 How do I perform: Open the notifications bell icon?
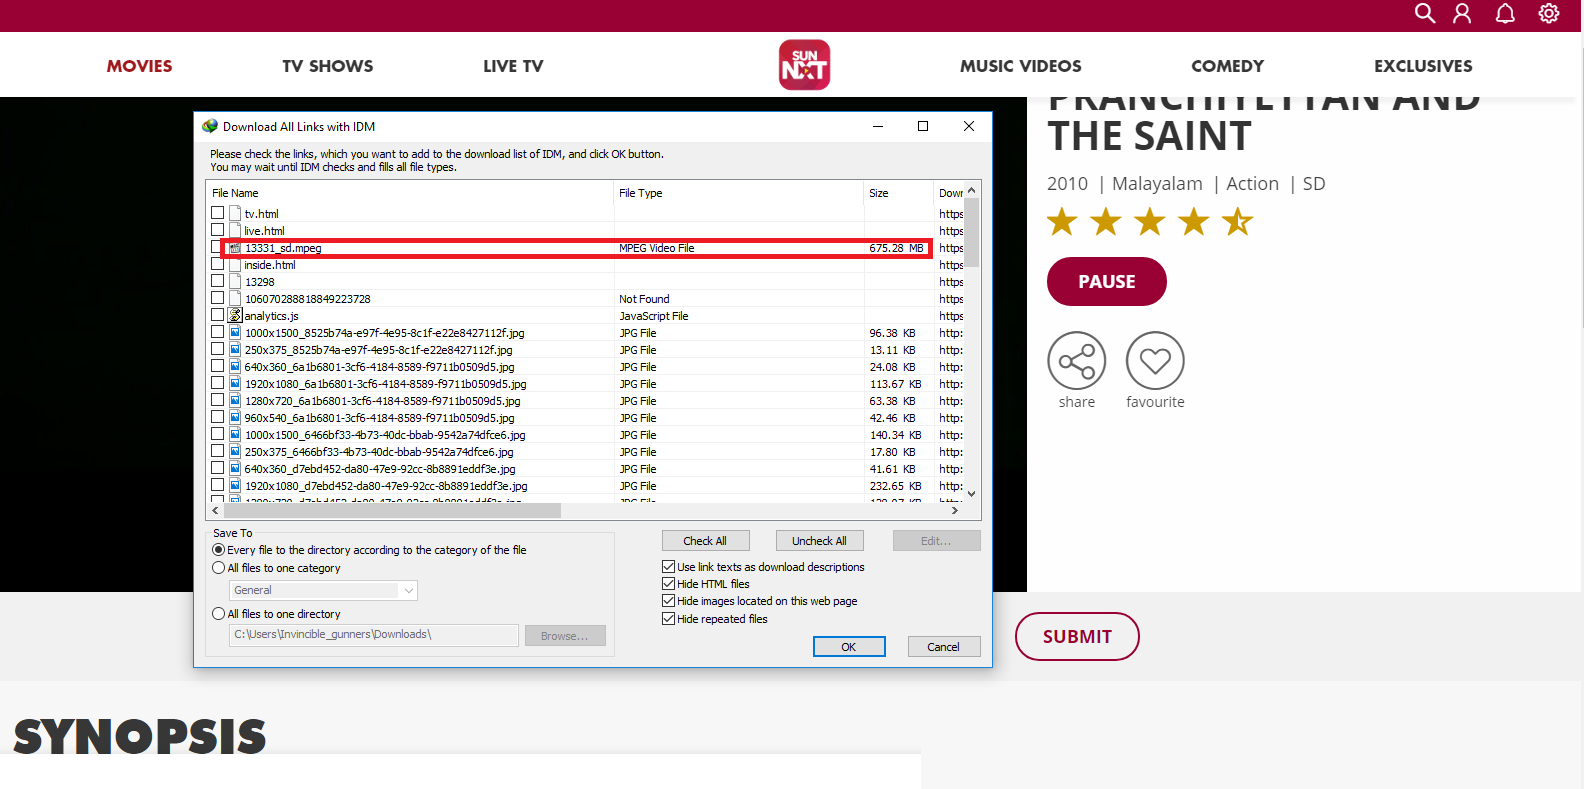tap(1505, 13)
